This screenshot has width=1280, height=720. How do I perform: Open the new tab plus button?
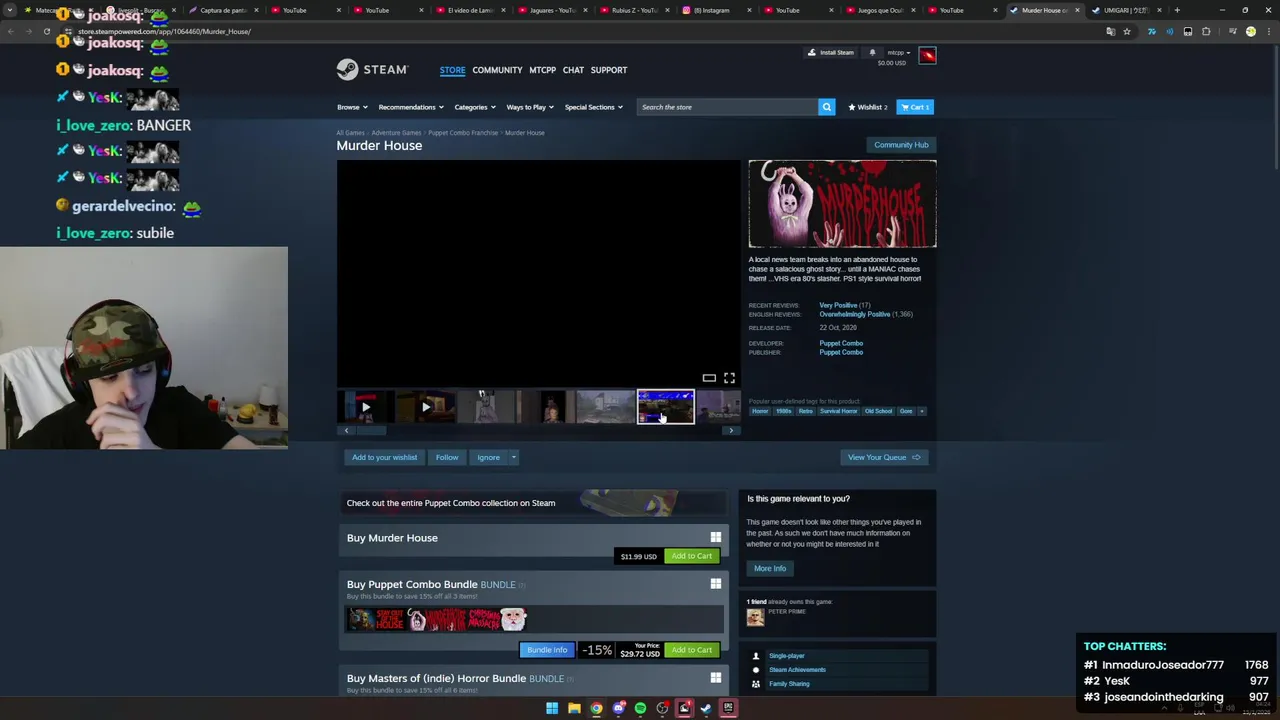(x=1177, y=10)
